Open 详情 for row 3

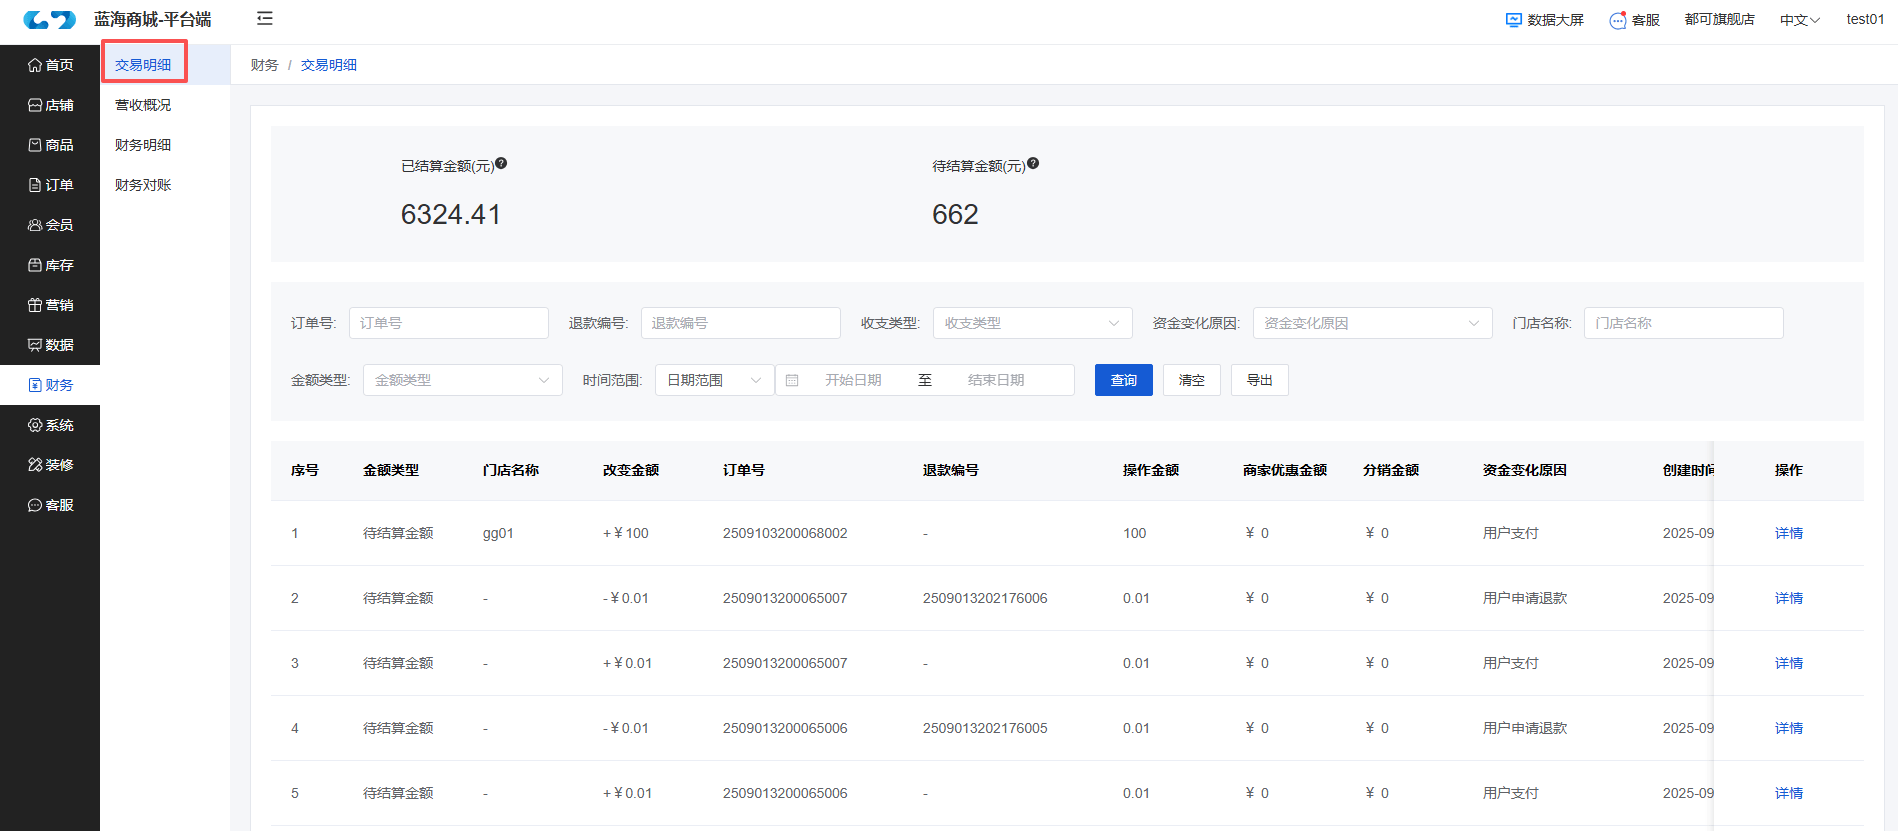[1788, 663]
